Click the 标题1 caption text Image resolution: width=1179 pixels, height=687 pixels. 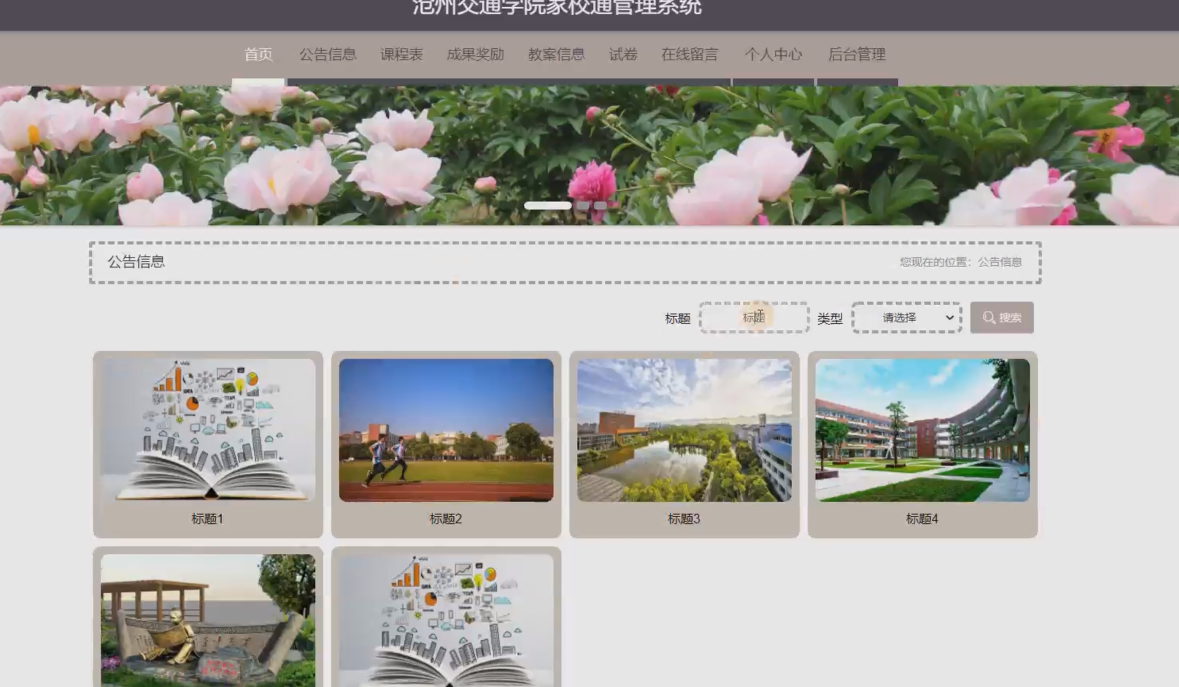click(207, 519)
